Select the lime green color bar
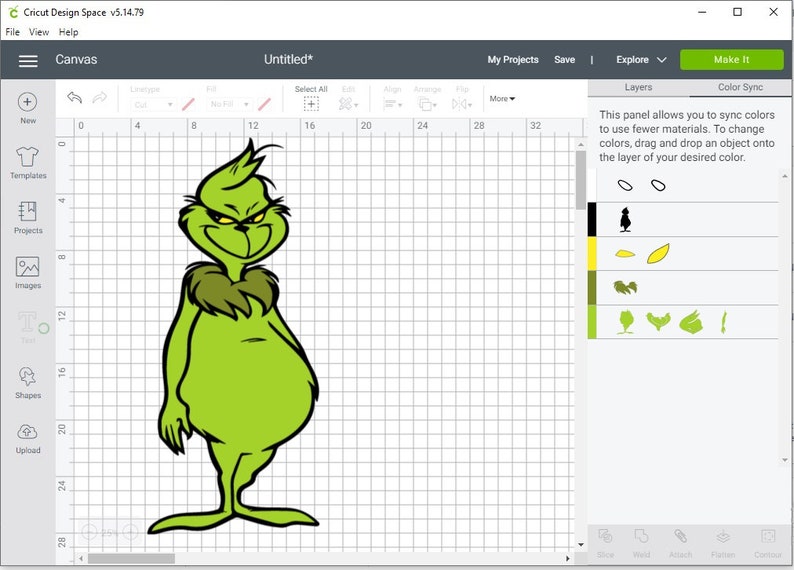The height and width of the screenshot is (570, 794). pos(591,322)
